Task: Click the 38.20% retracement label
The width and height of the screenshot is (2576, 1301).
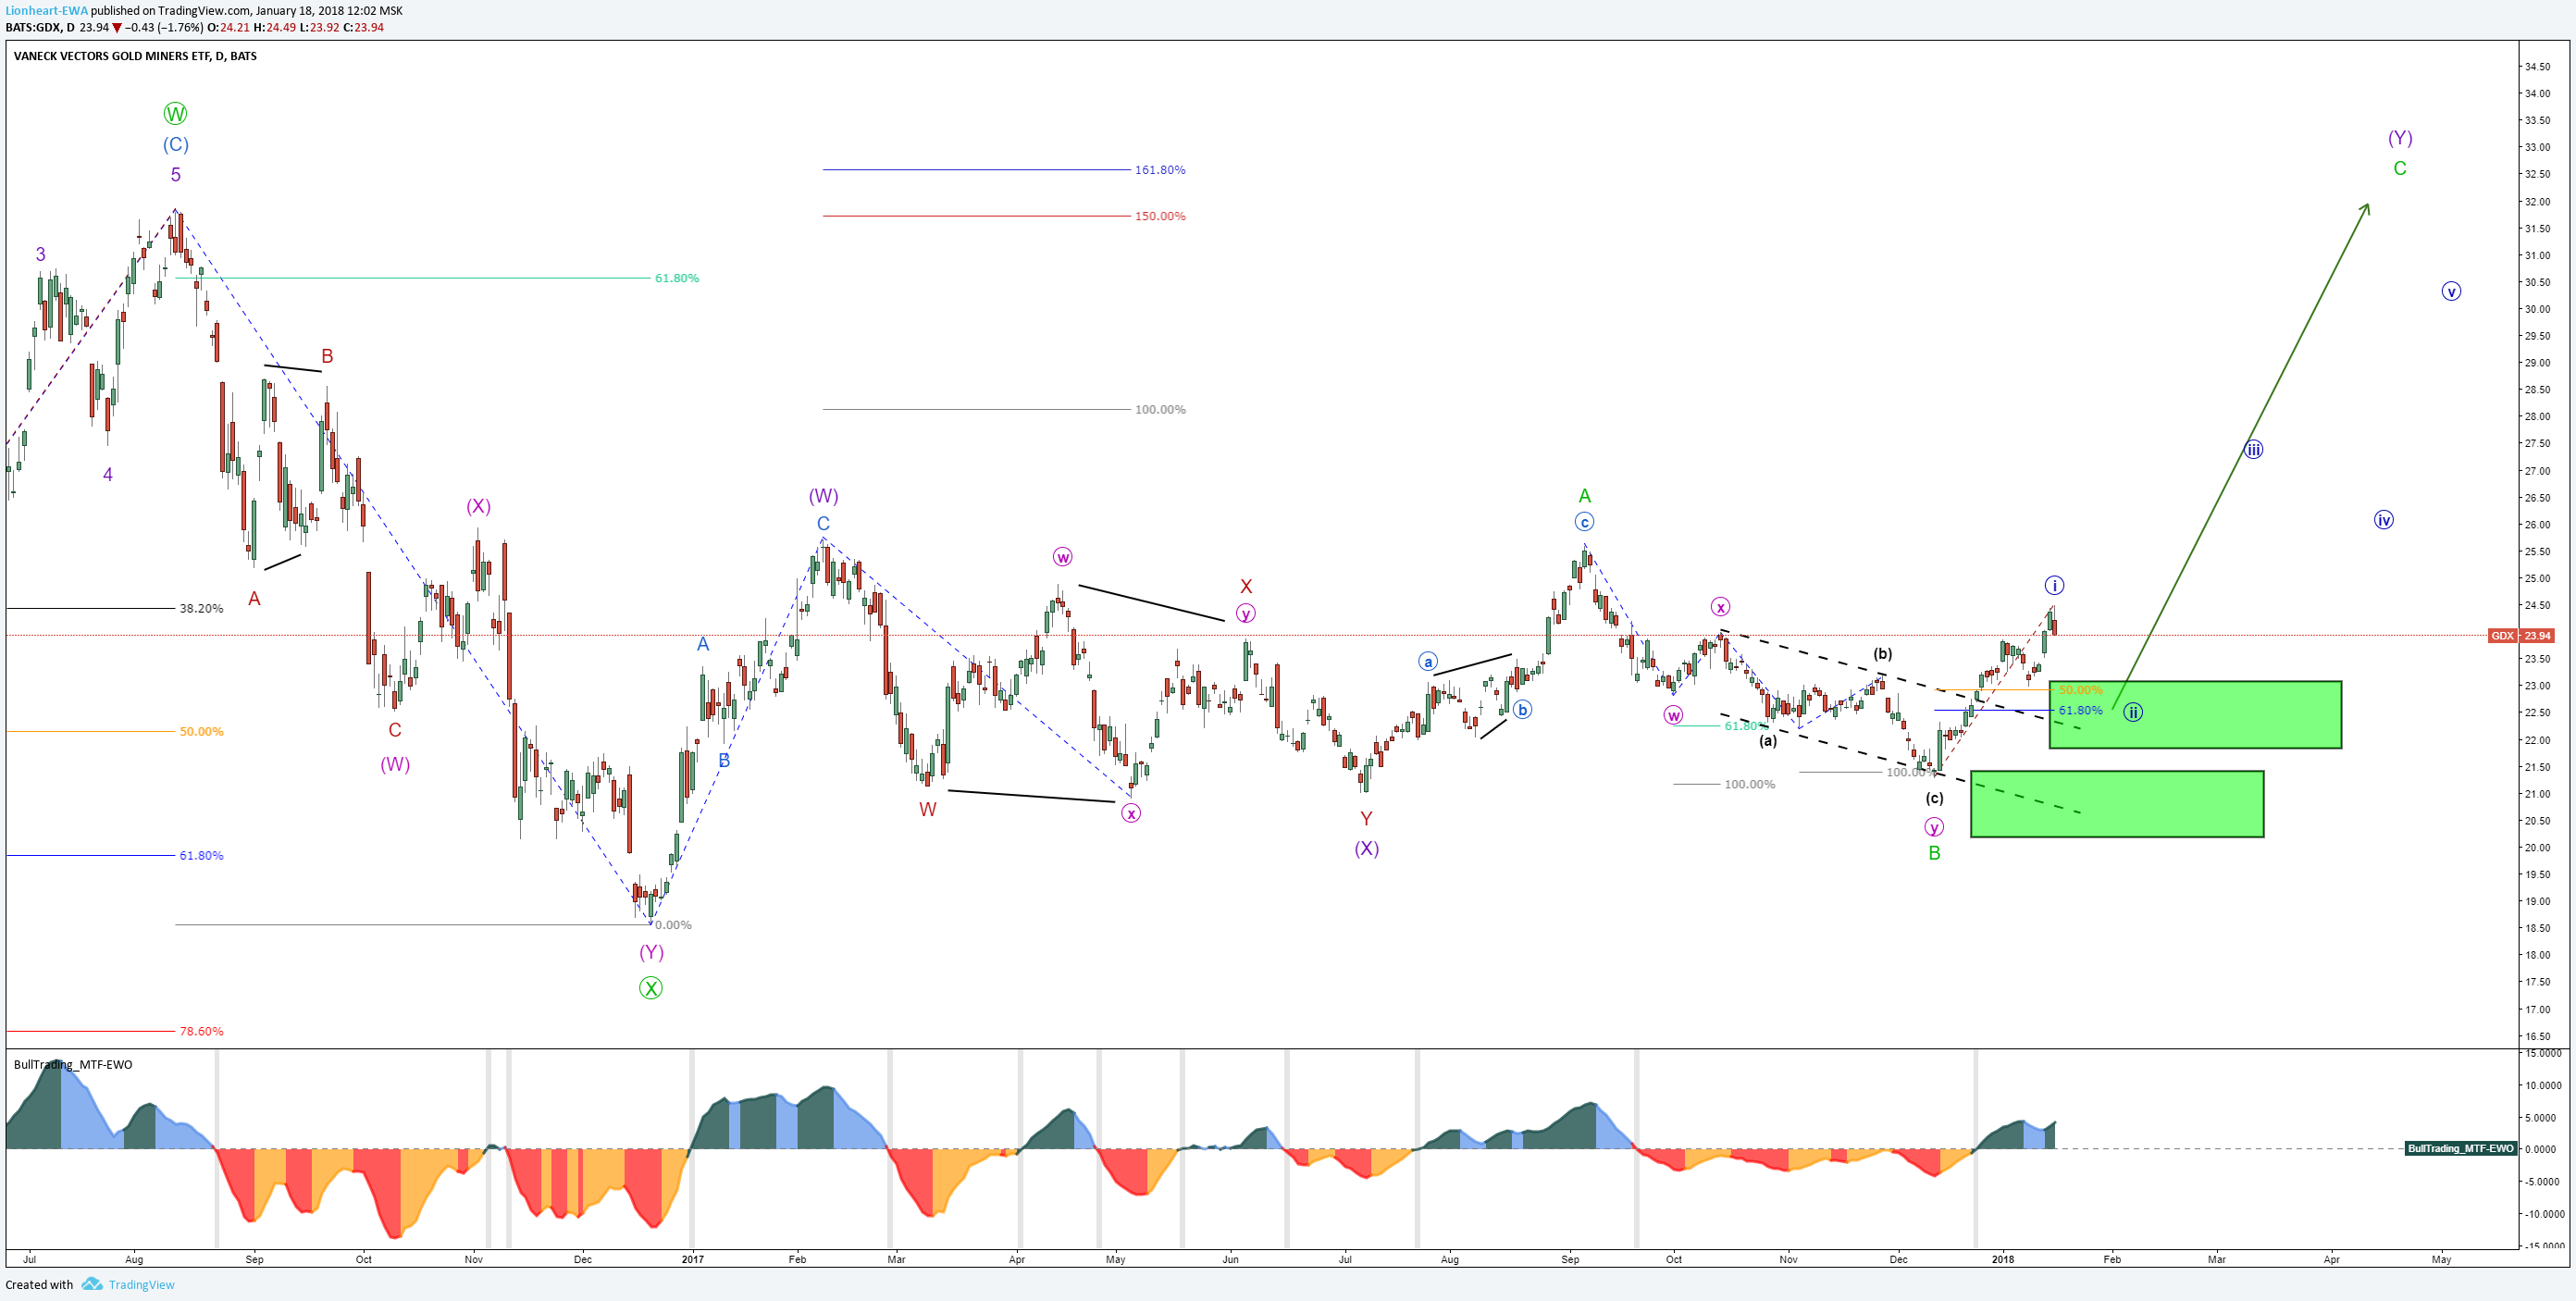Action: [201, 608]
